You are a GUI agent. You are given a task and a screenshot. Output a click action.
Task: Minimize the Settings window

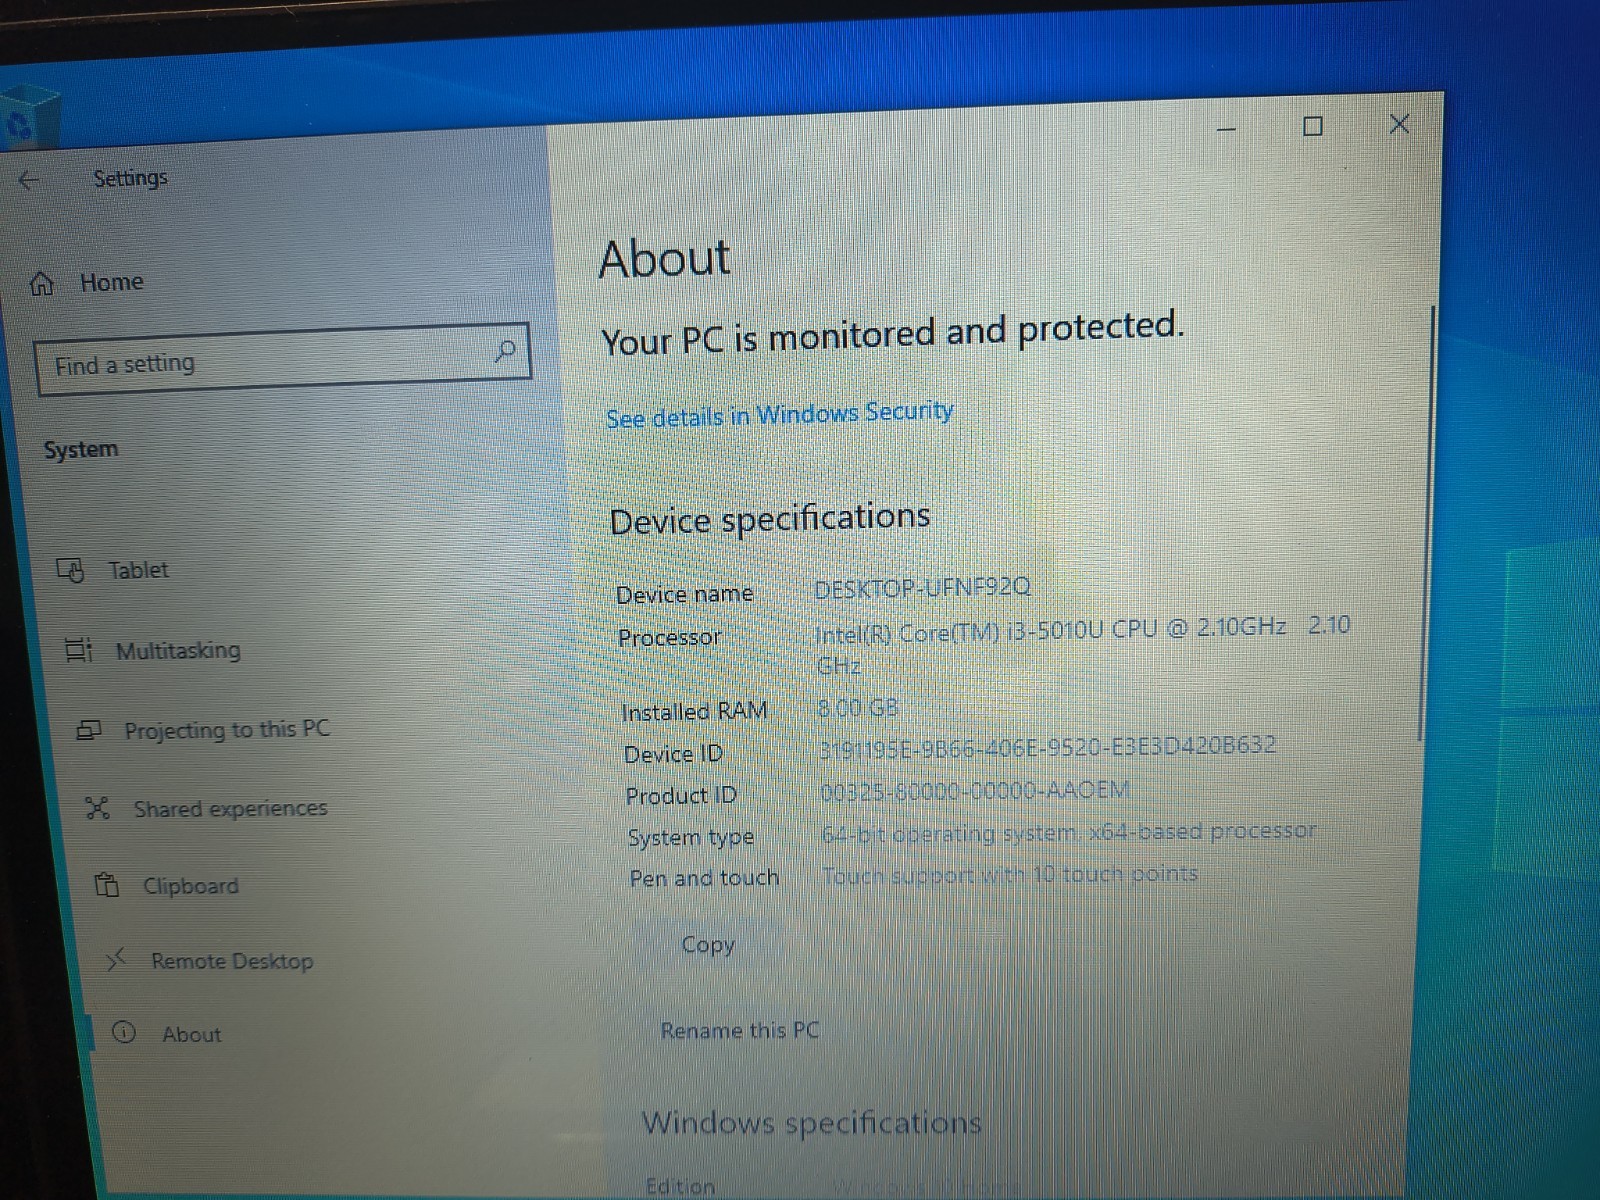1227,129
